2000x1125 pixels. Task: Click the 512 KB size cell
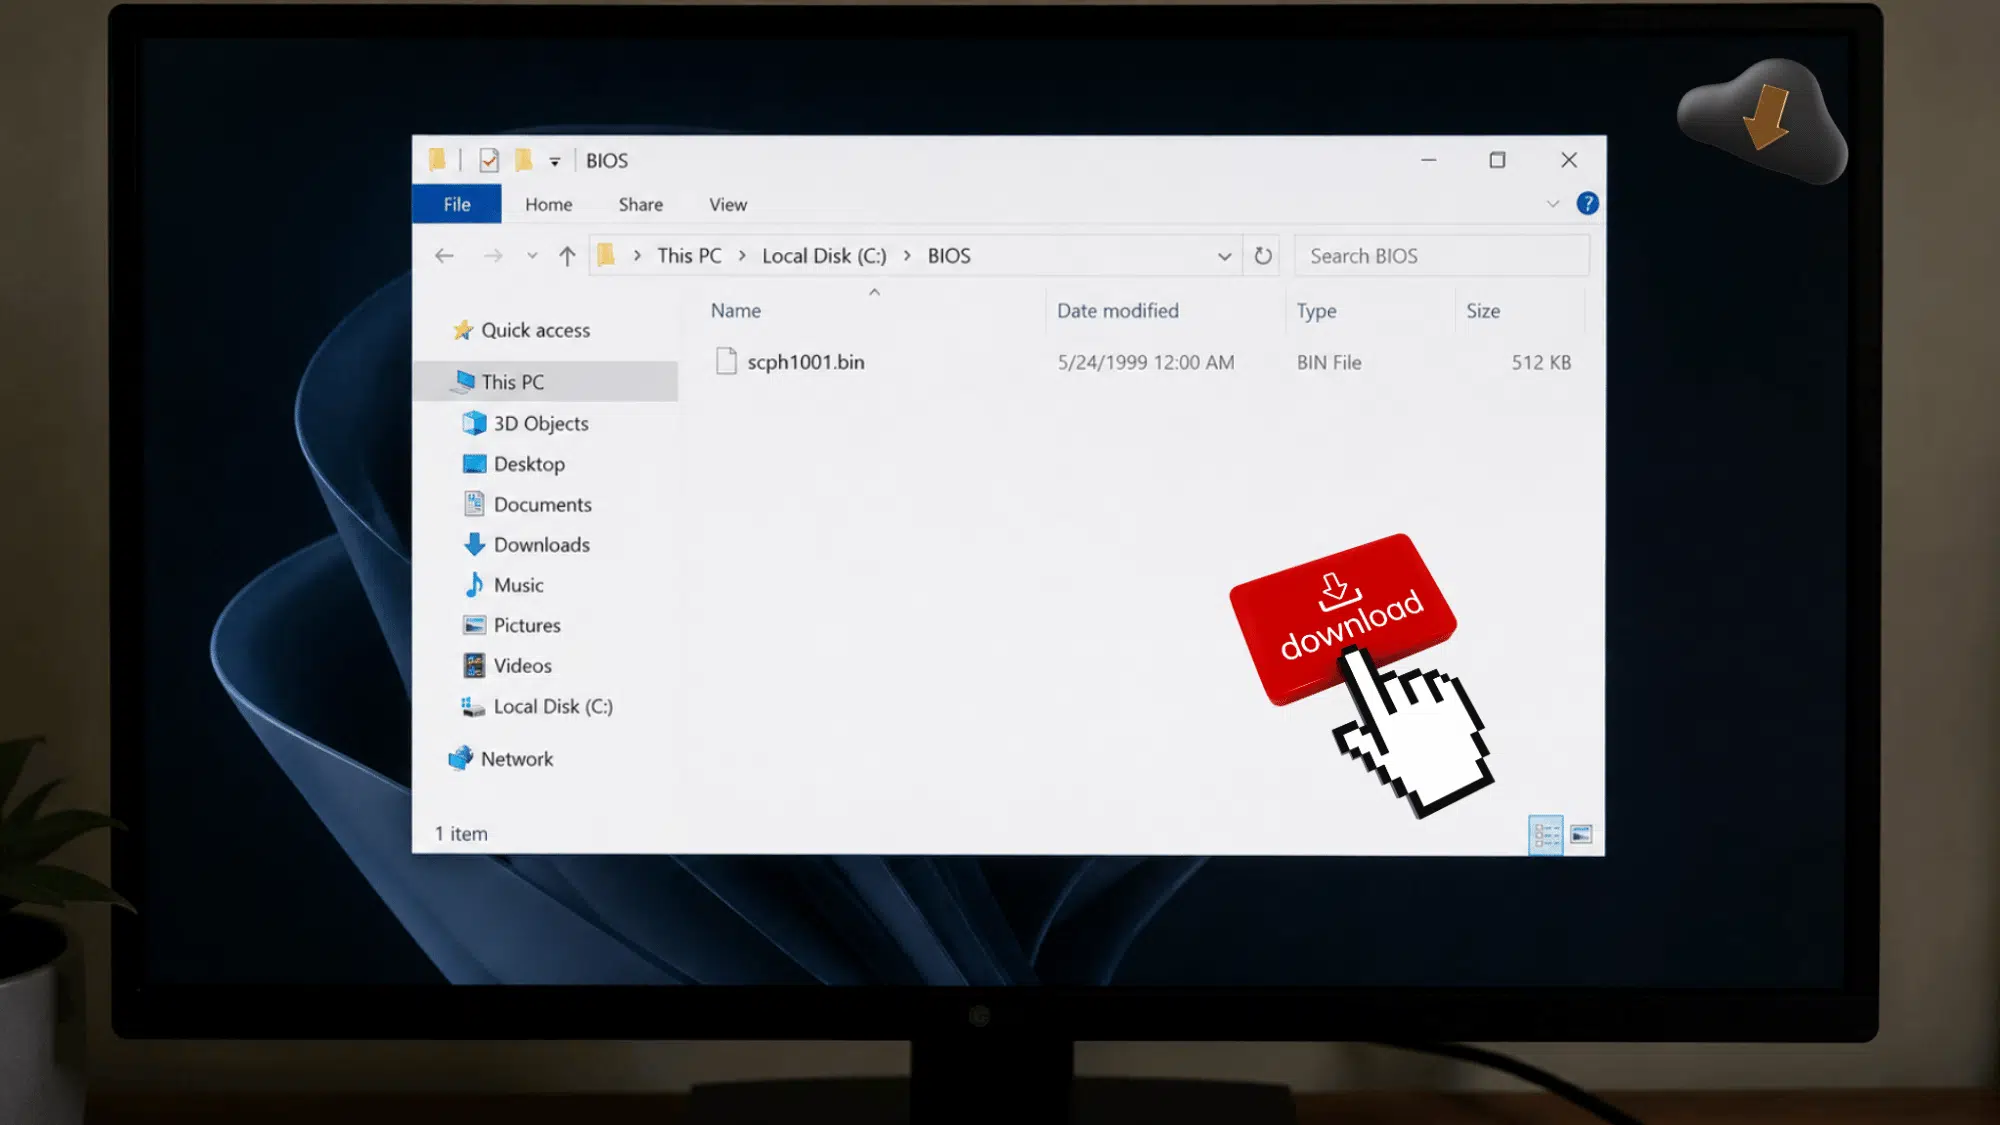point(1541,363)
